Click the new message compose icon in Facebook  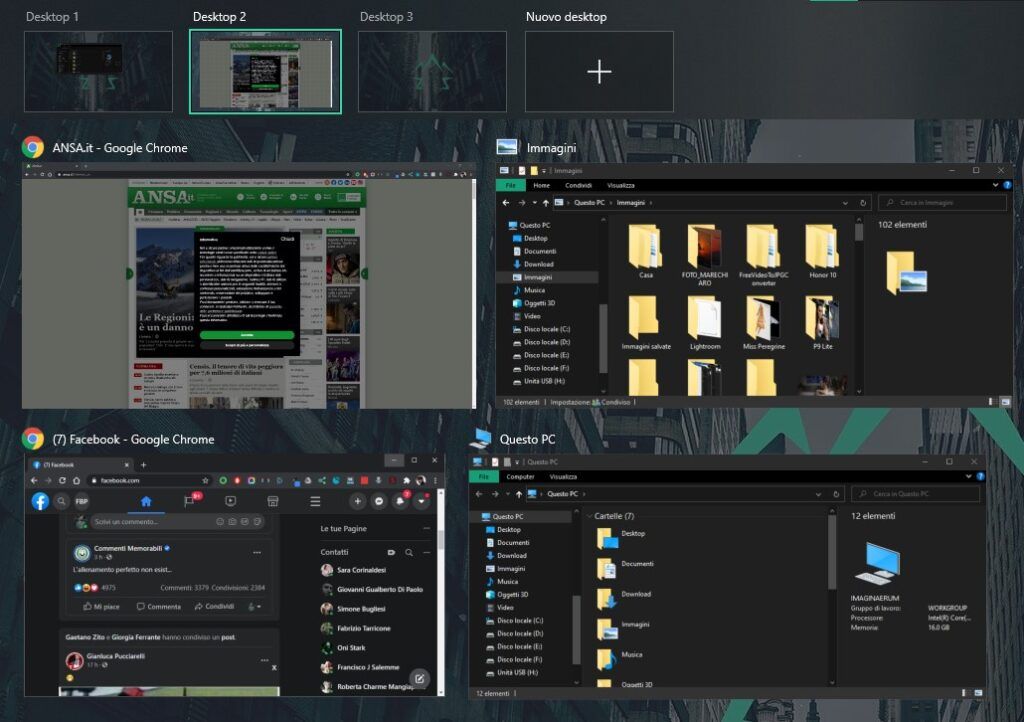tap(419, 678)
